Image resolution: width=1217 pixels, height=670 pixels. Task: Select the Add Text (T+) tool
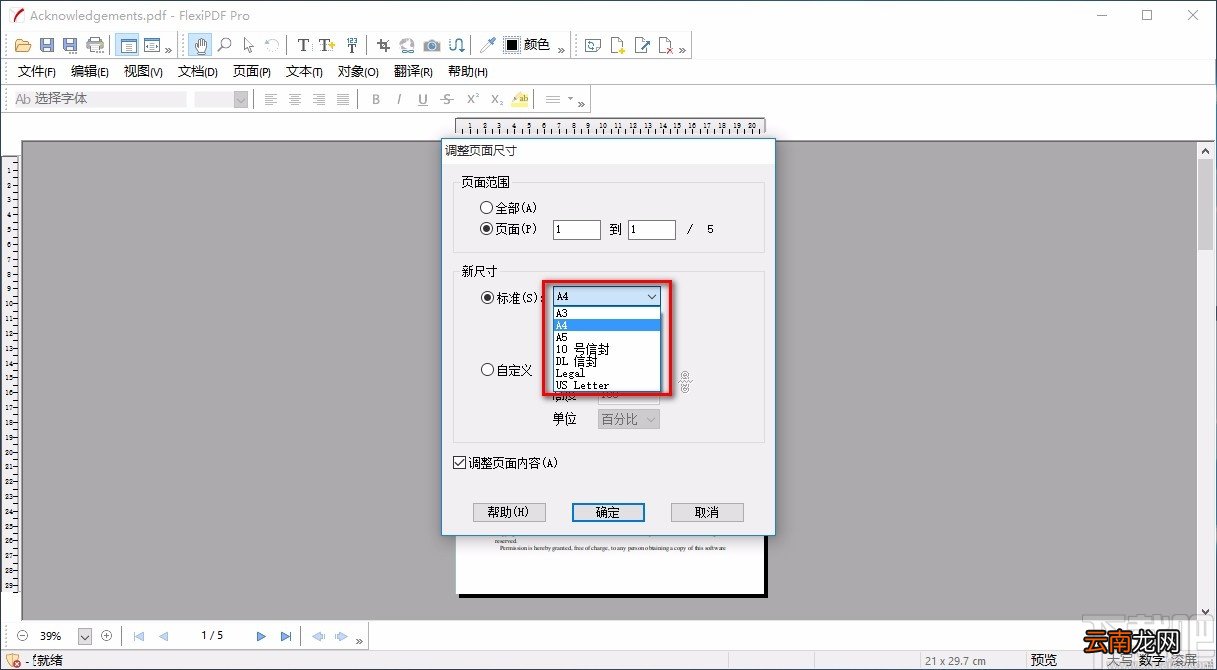(x=327, y=45)
